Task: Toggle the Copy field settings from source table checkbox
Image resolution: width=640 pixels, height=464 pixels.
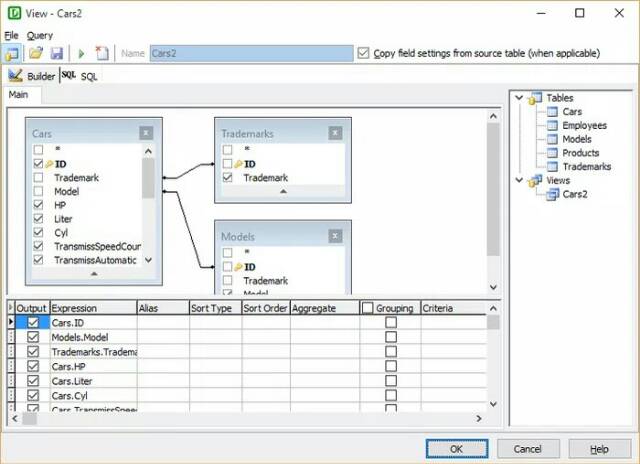Action: pos(364,53)
